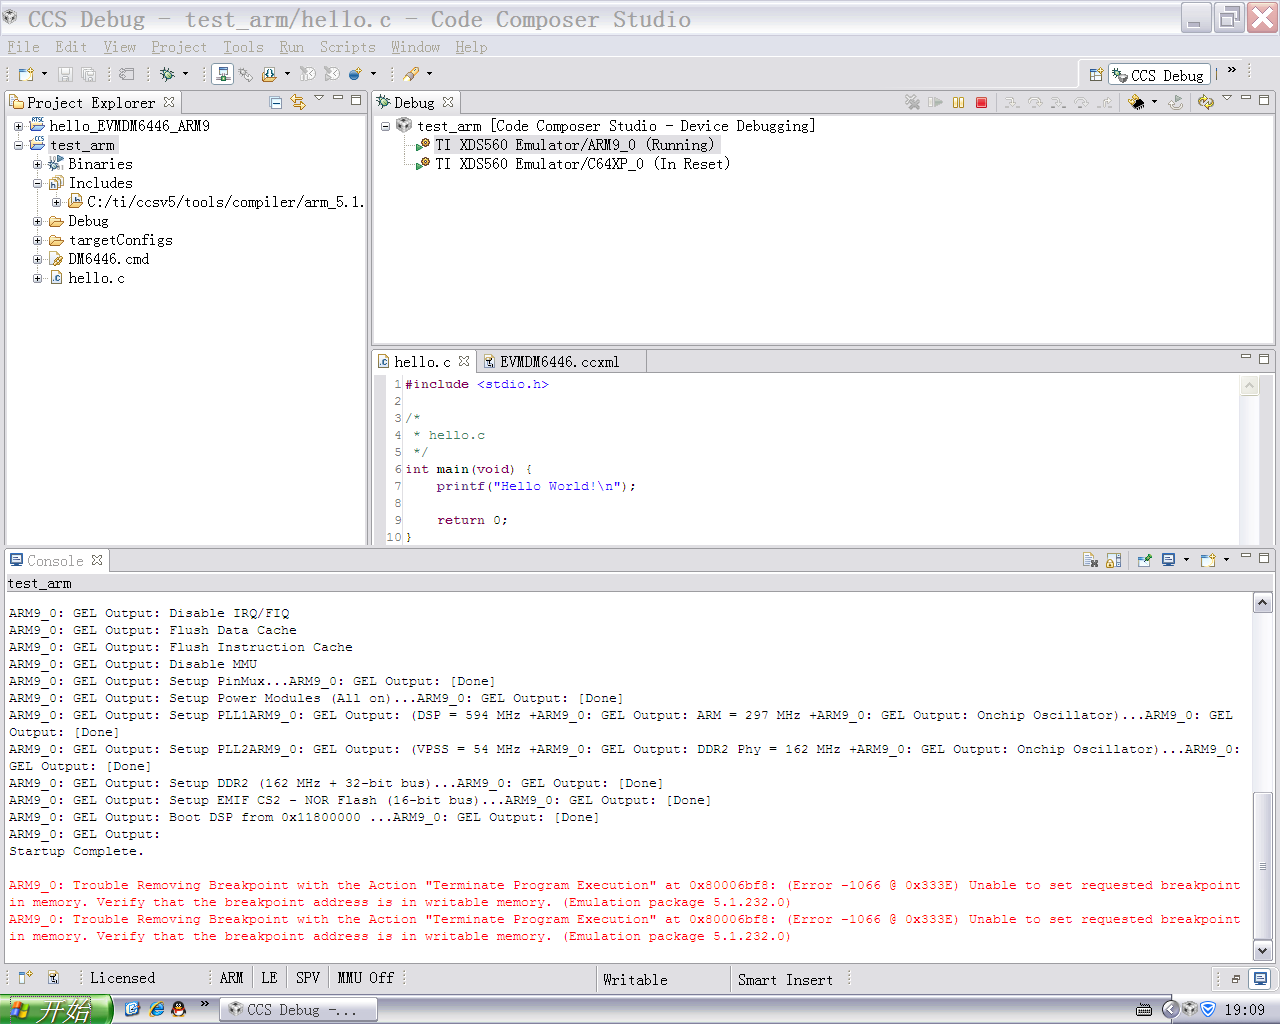The width and height of the screenshot is (1280, 1024).
Task: Minimize the Project Explorer view
Action: (338, 99)
